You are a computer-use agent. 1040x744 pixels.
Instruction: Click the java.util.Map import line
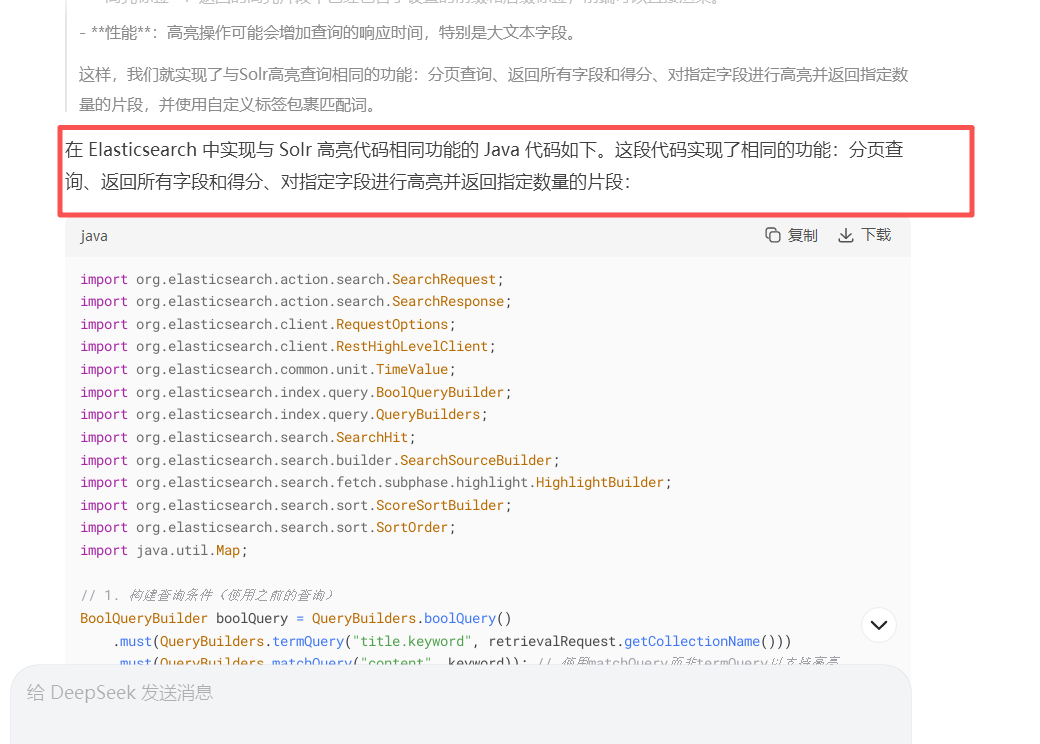164,550
